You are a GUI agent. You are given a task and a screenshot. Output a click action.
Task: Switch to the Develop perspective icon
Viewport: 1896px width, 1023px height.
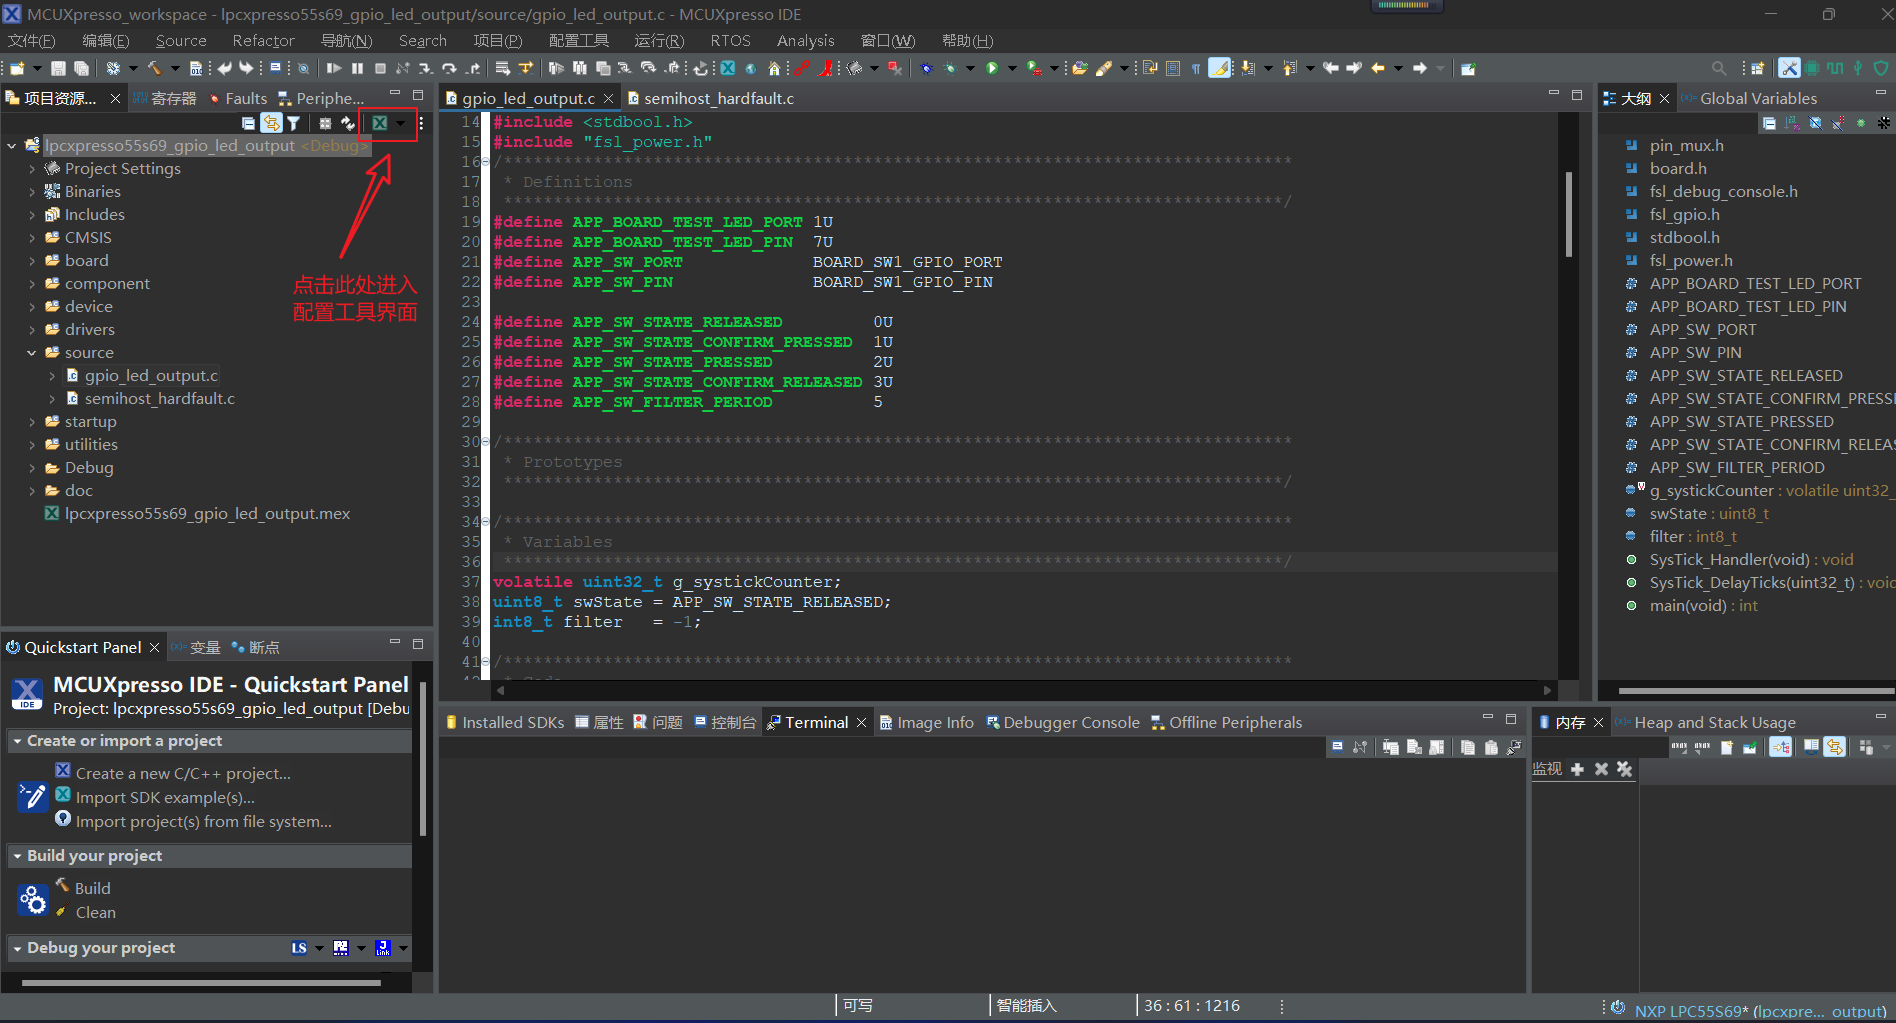1789,68
